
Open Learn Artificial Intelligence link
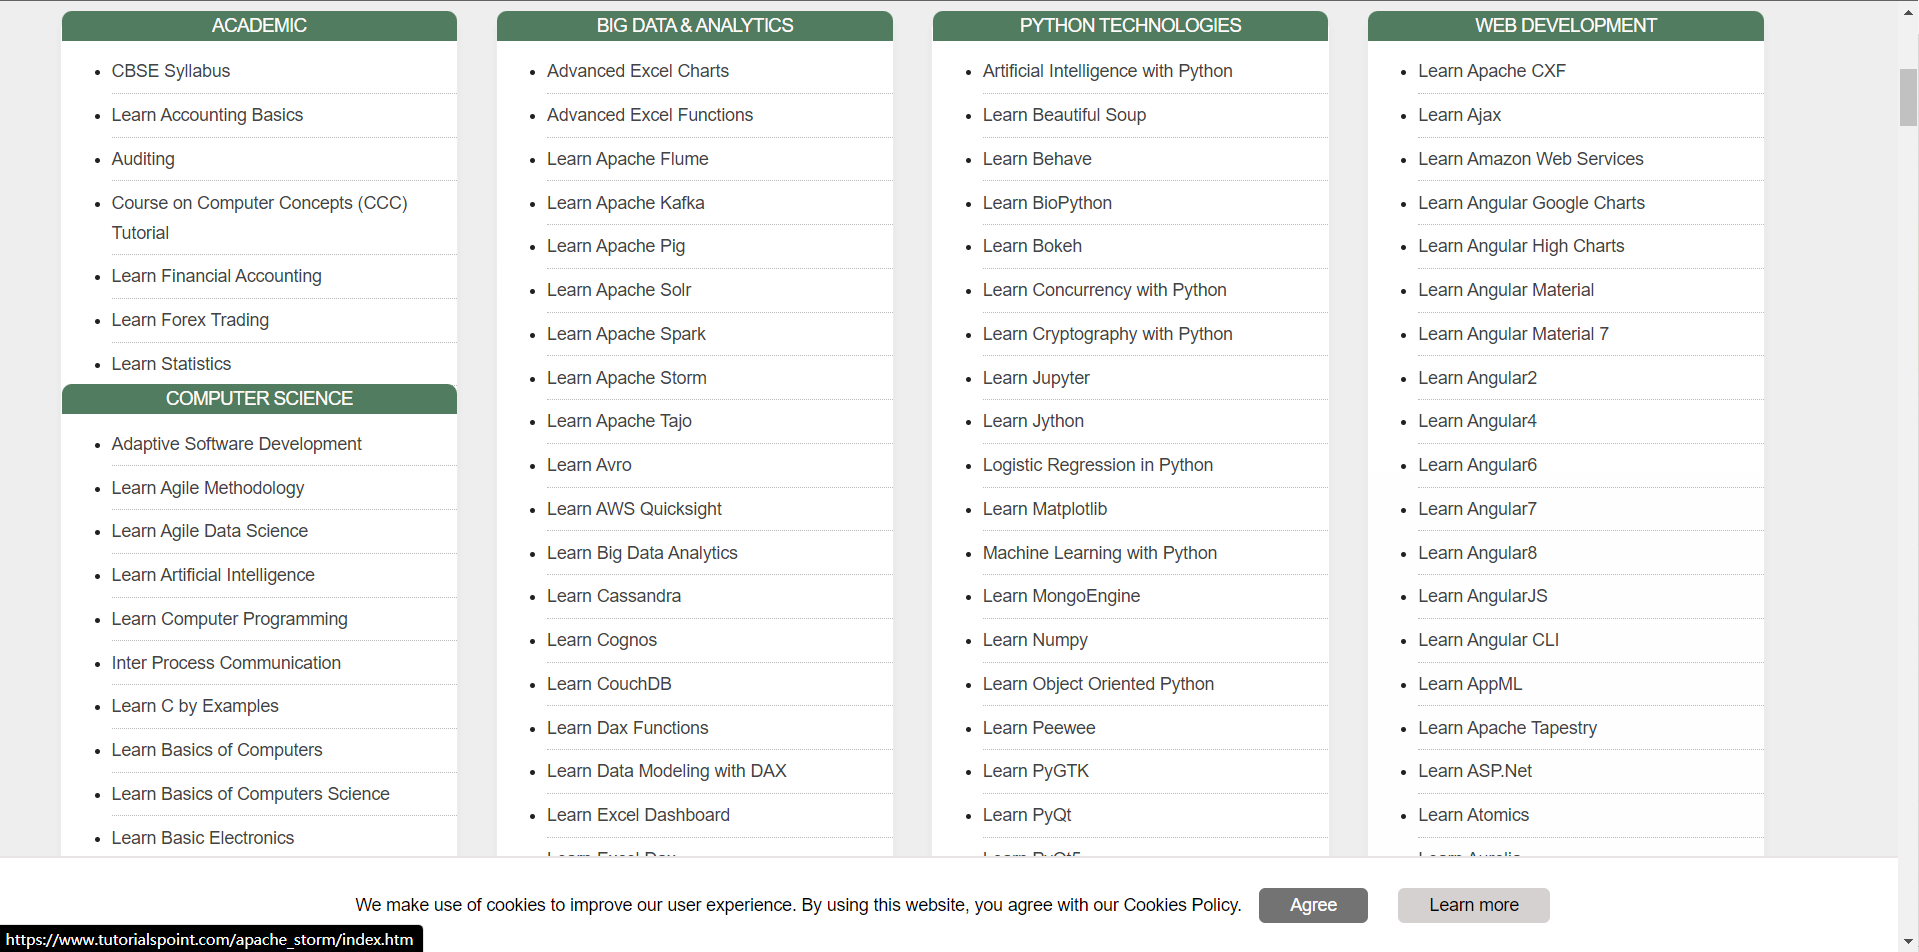tap(213, 575)
